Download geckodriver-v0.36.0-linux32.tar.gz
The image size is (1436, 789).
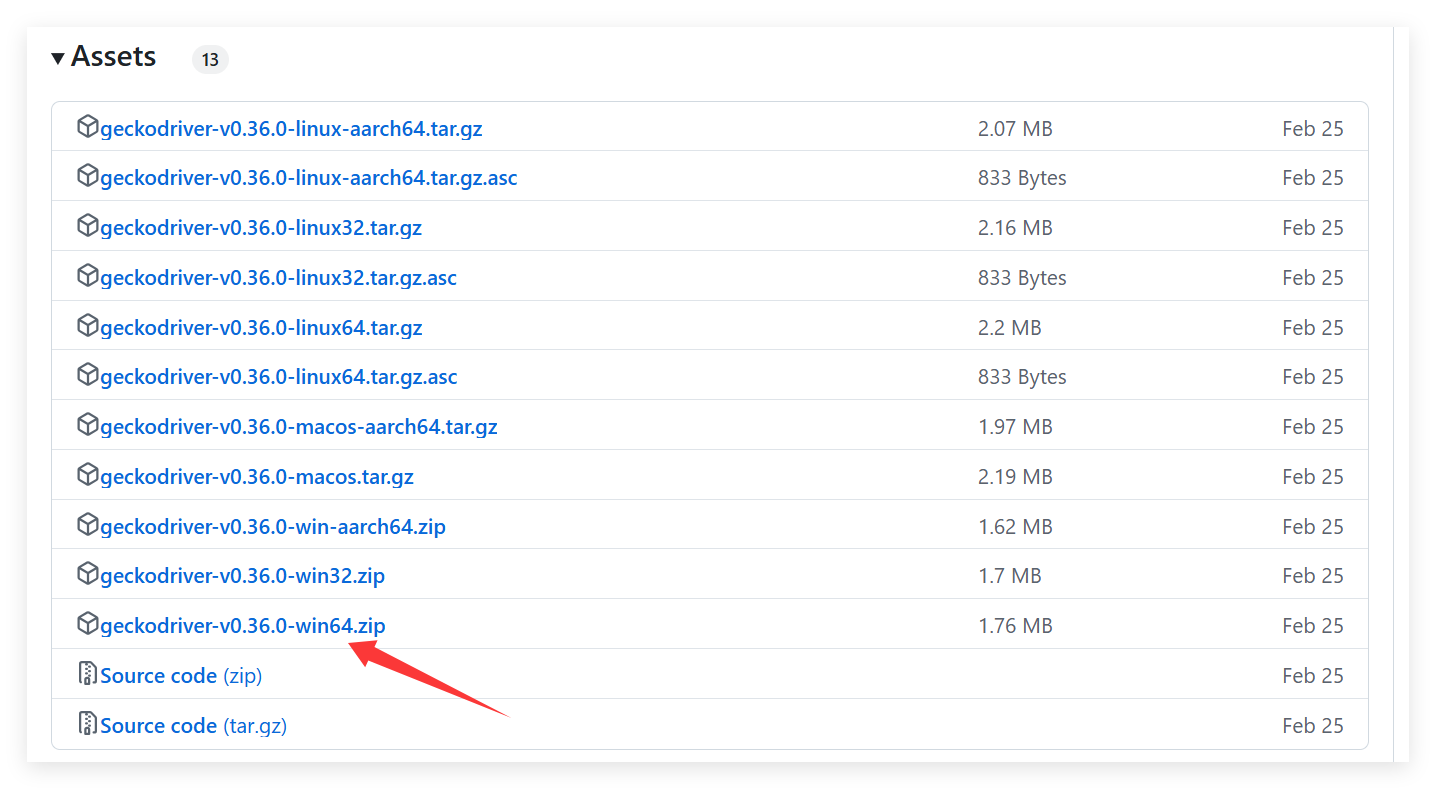261,228
